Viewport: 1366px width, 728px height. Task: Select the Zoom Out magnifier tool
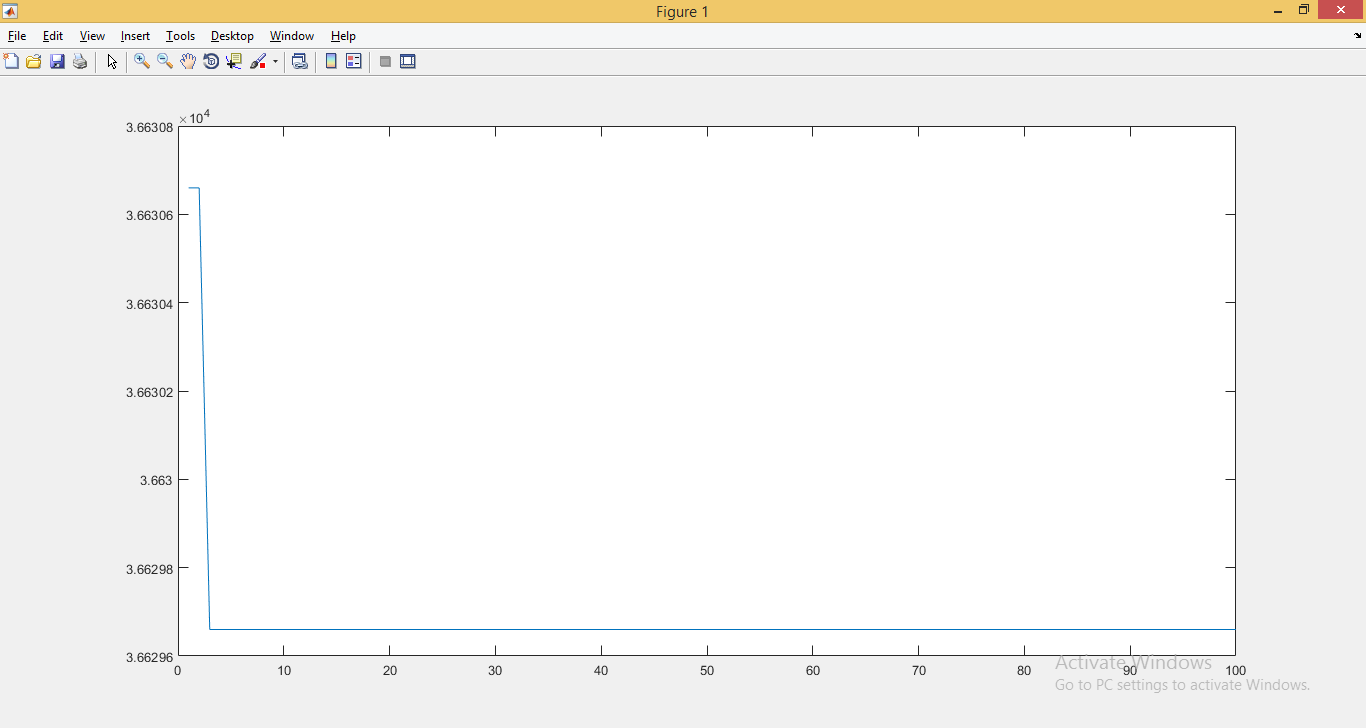pyautogui.click(x=165, y=61)
